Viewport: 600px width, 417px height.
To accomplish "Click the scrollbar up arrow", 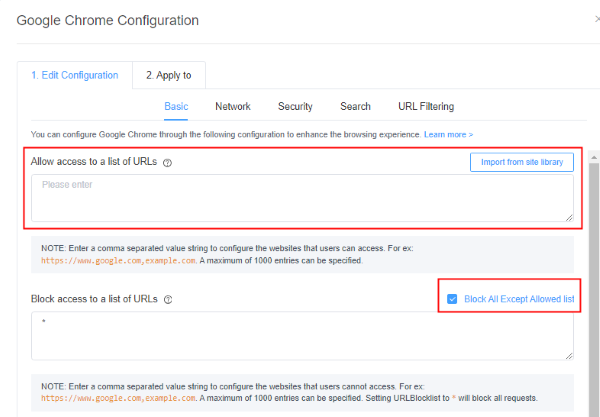I will pos(594,157).
